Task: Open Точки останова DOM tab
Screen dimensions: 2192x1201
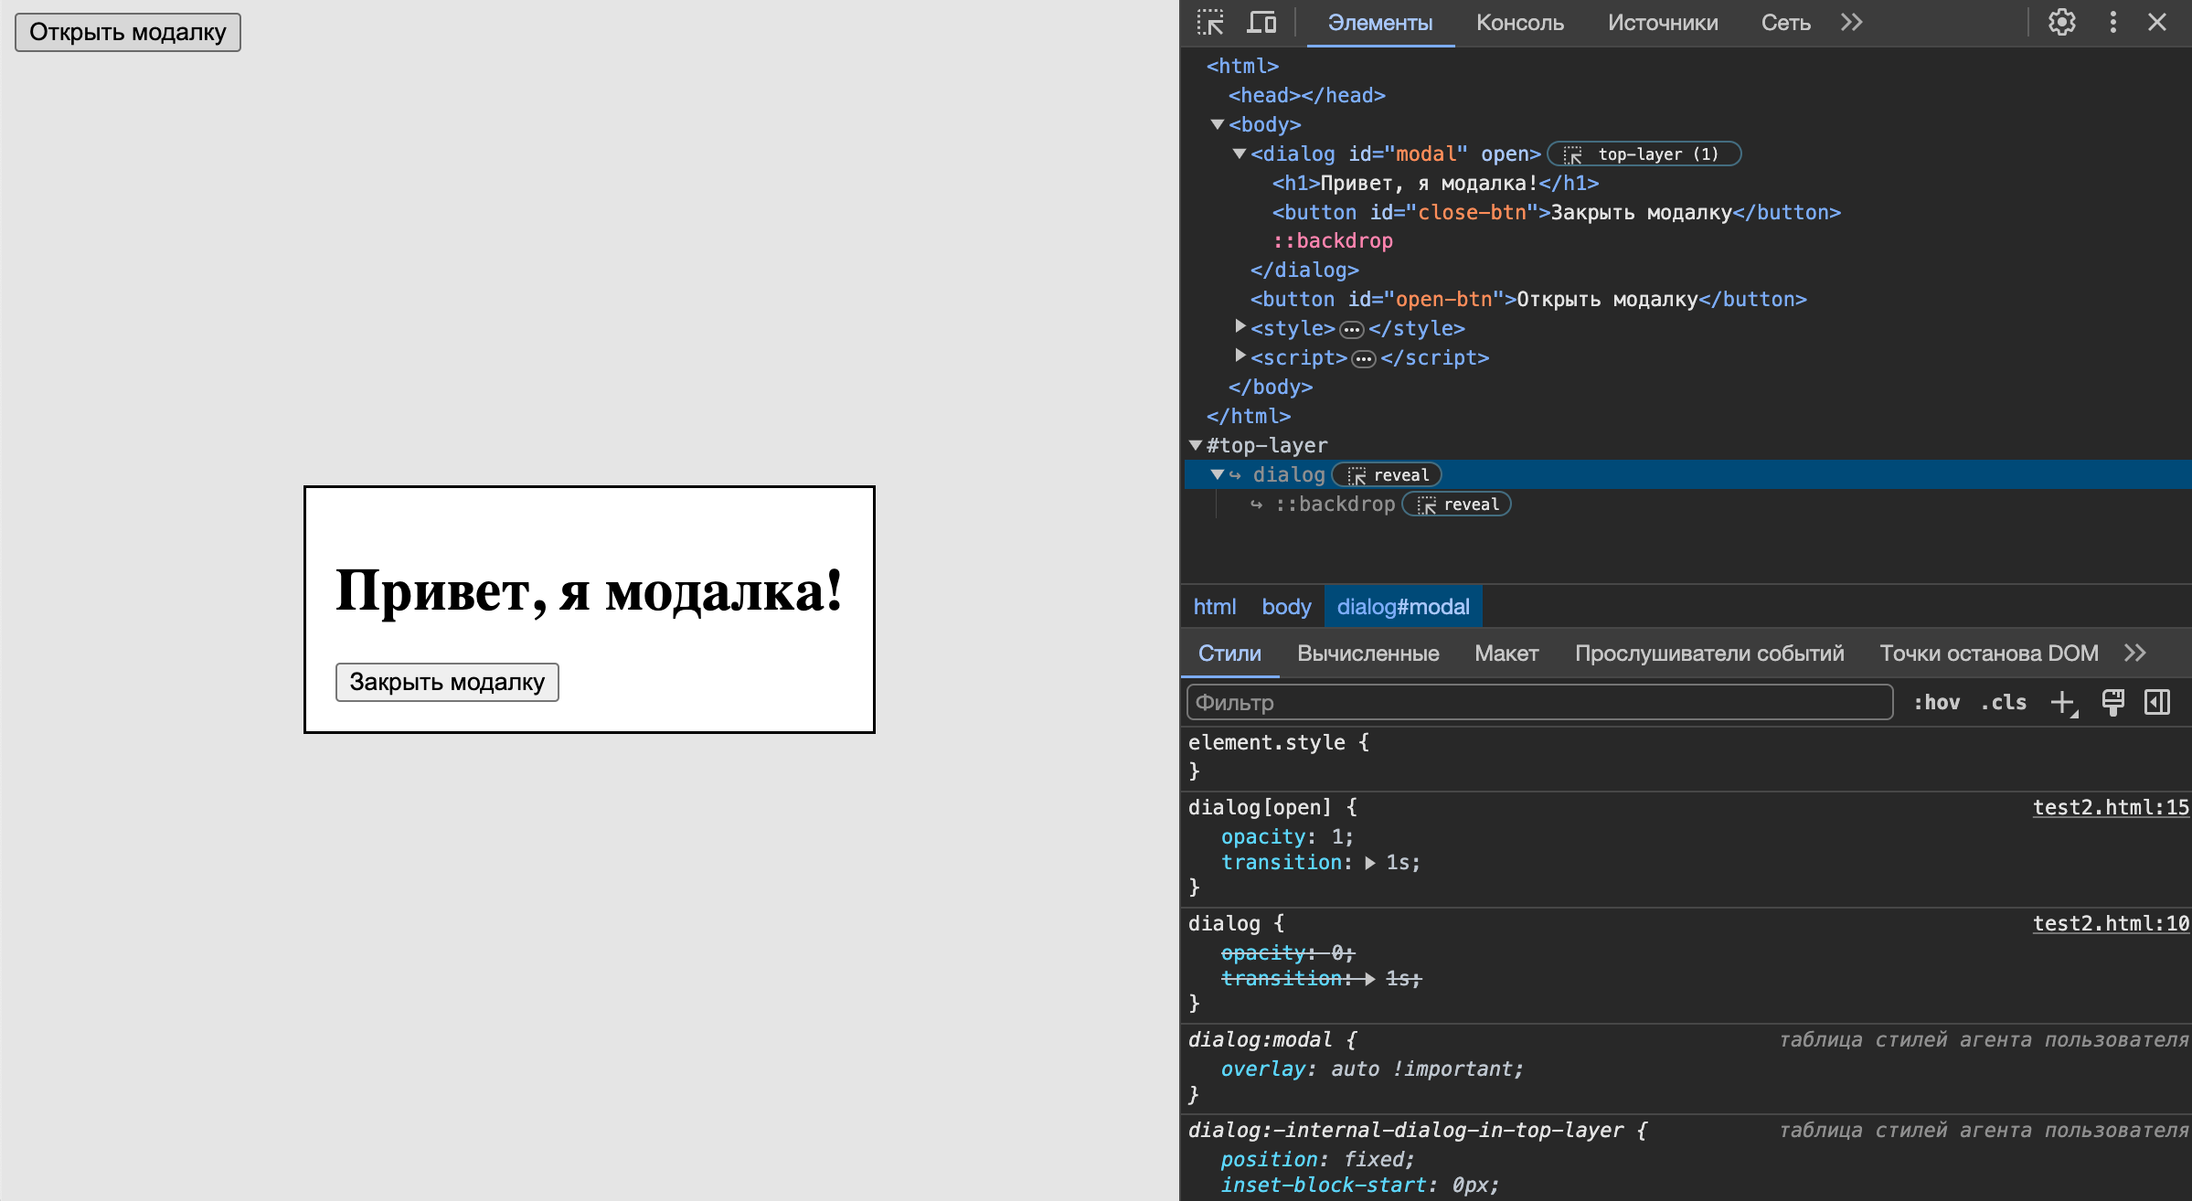Action: click(x=1989, y=653)
